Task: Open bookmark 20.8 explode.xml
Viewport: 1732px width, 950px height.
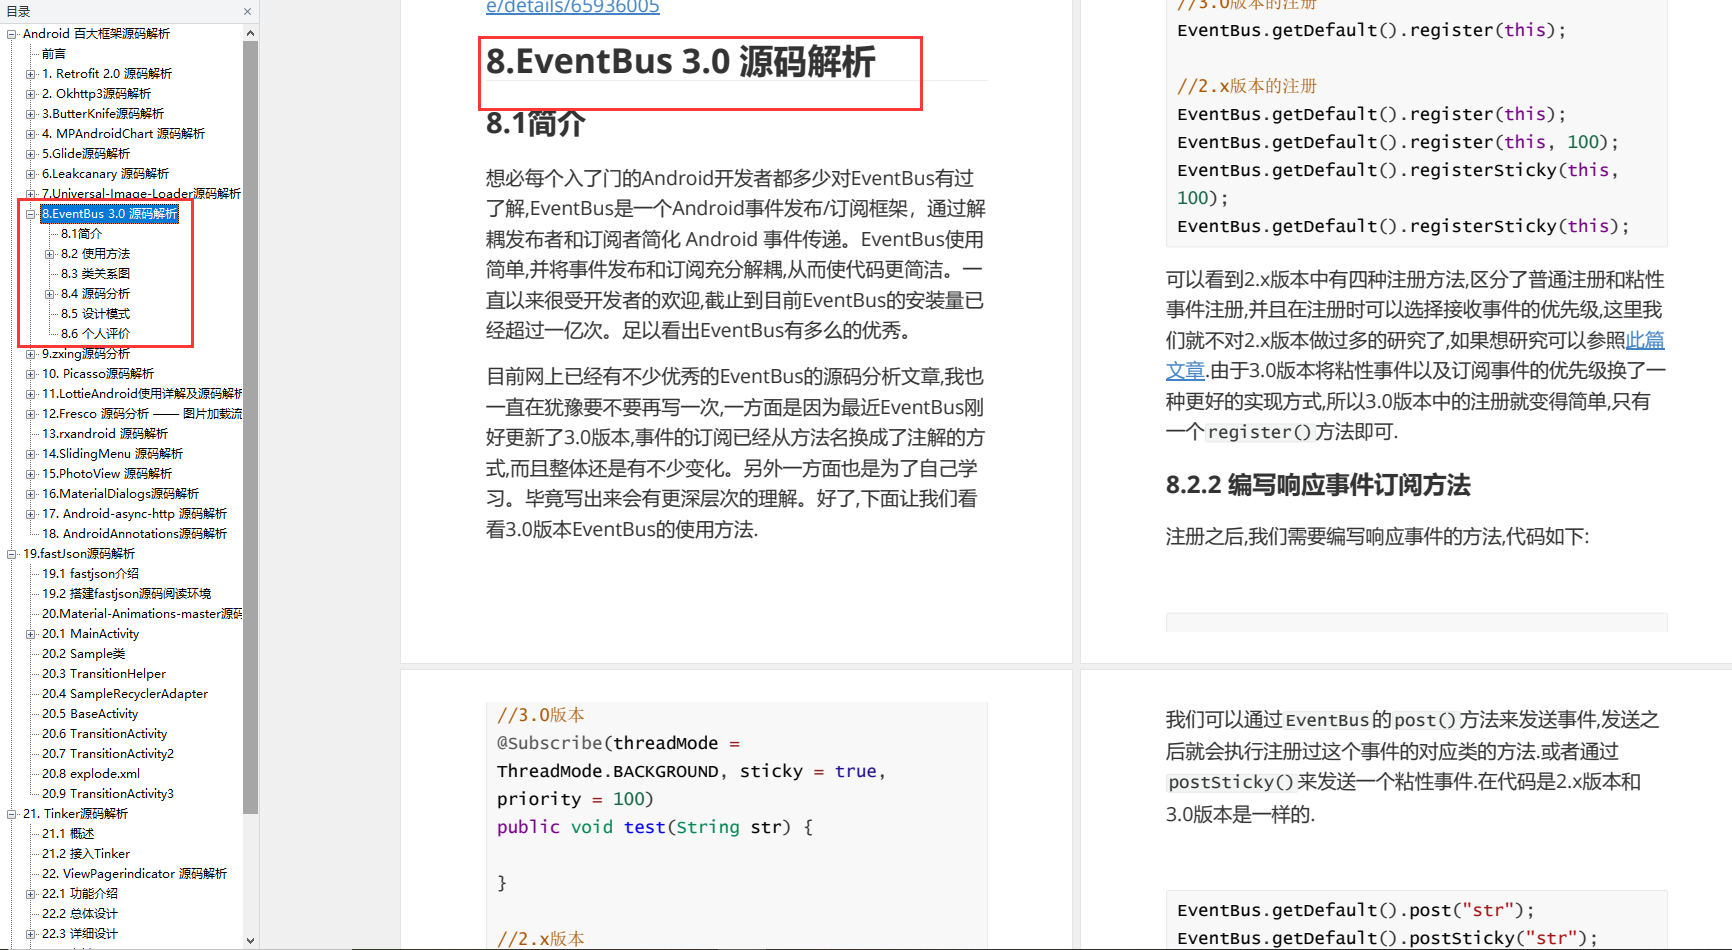Action: point(91,774)
